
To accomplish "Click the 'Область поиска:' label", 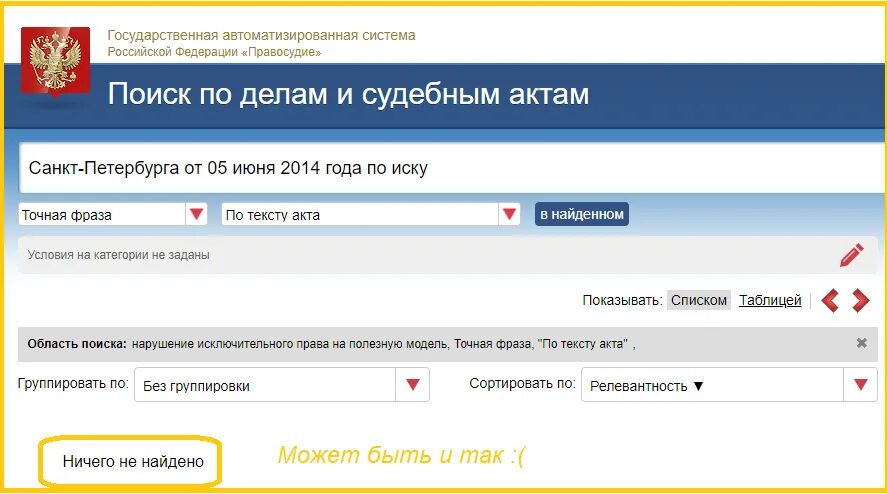I will coord(77,343).
